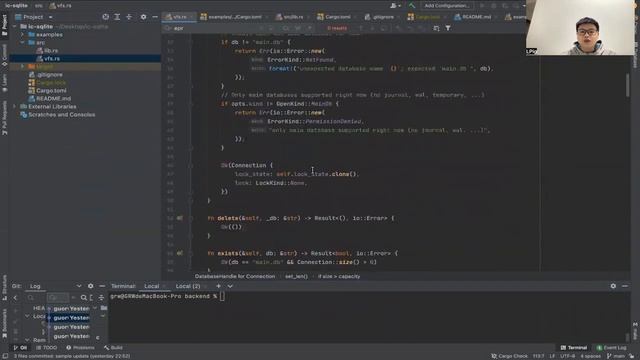Click vfs.rs in navigation bar
640x360 pixels.
[x=61, y=6]
